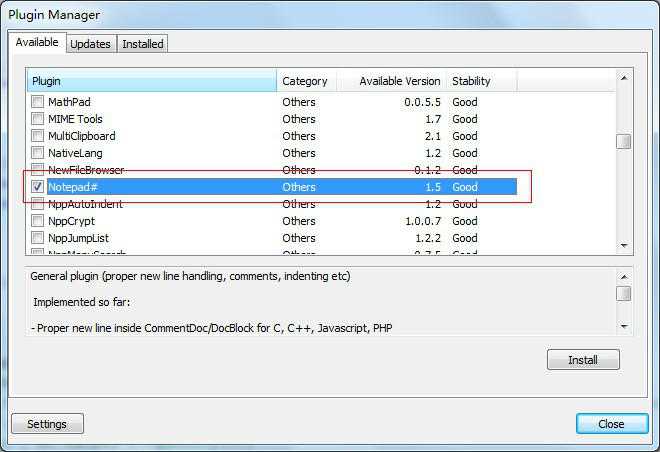Click version 1.0.0.7 in NppCrypt row
Viewport: 660px width, 452px height.
[423, 221]
